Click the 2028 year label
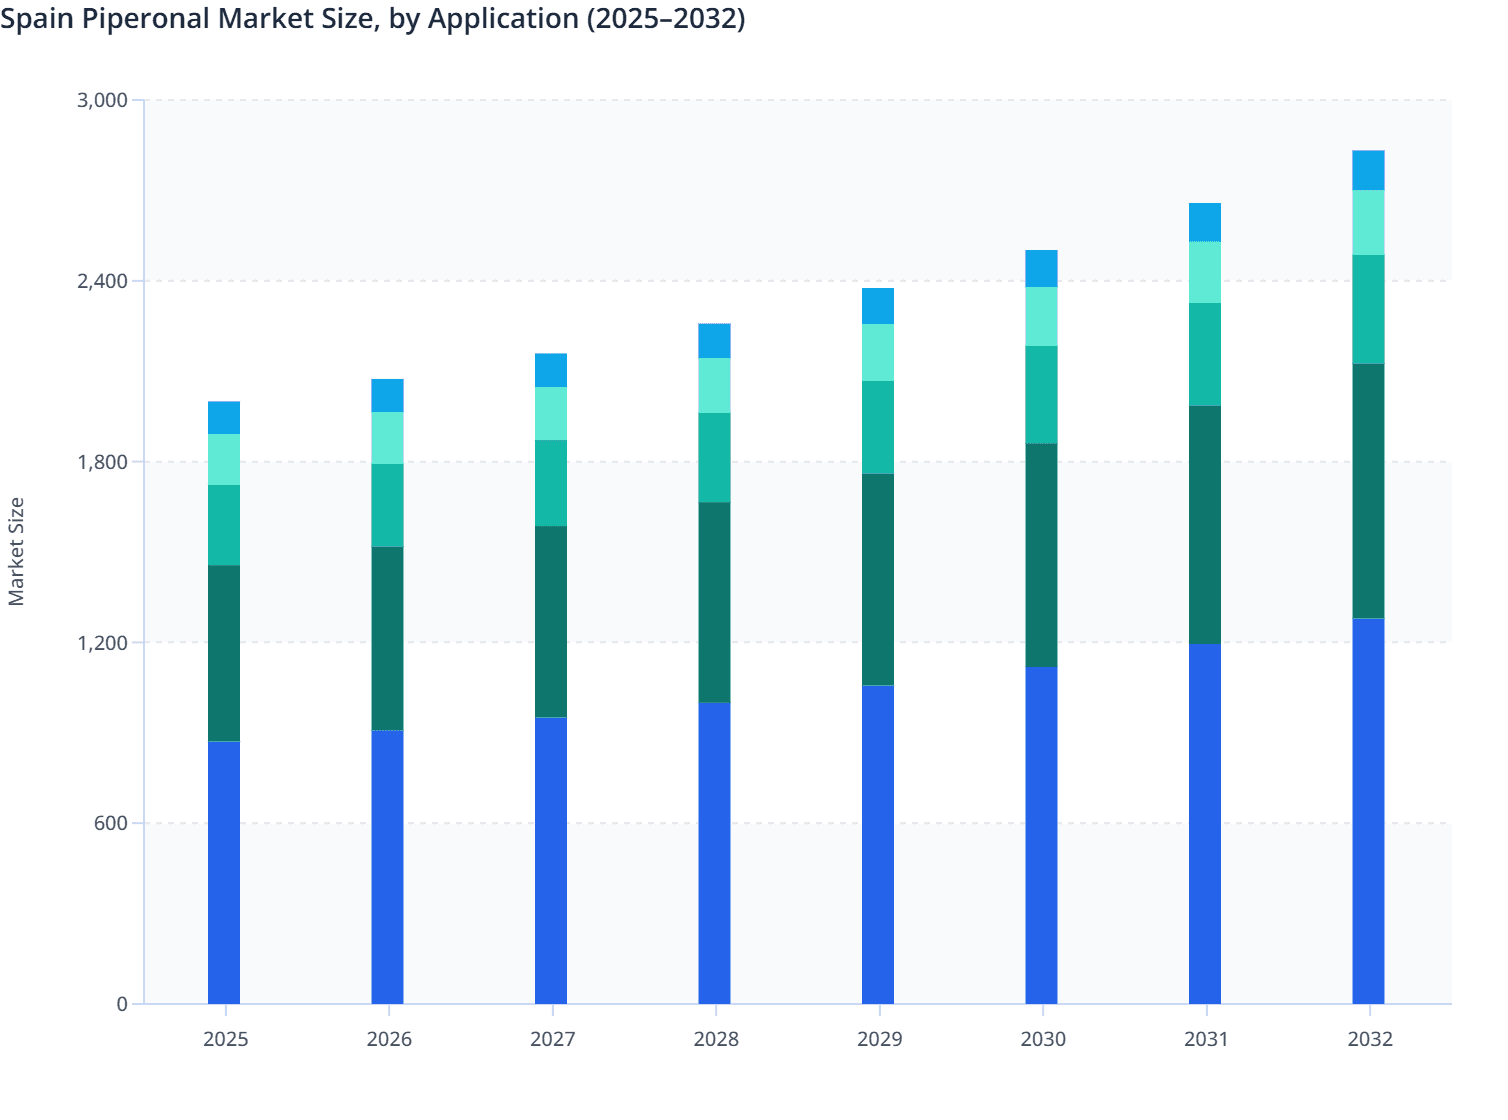This screenshot has height=1120, width=1508. (716, 1040)
